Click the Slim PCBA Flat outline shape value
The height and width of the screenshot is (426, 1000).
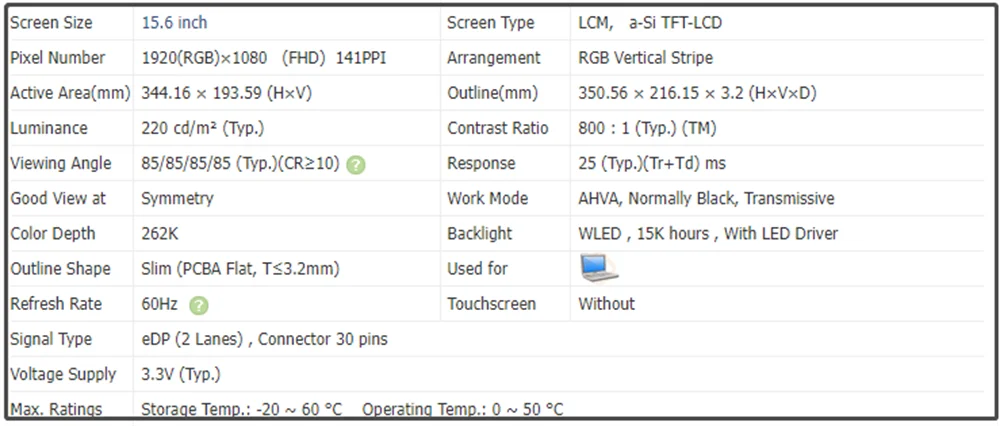tap(240, 269)
